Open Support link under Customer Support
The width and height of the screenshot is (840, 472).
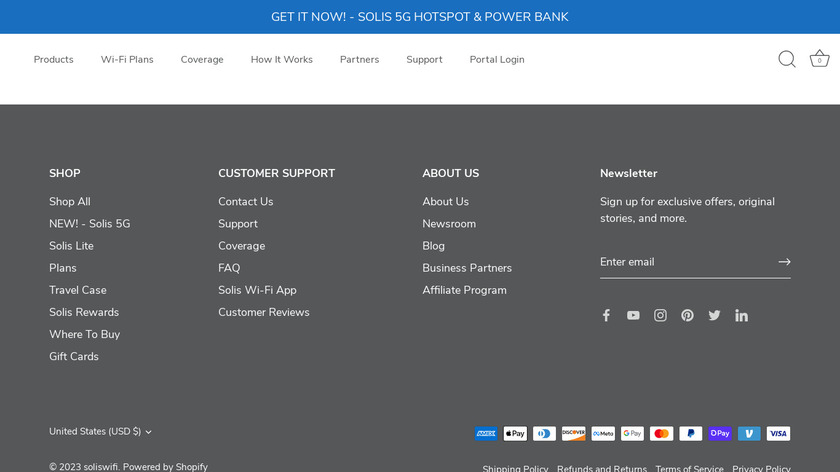238,224
